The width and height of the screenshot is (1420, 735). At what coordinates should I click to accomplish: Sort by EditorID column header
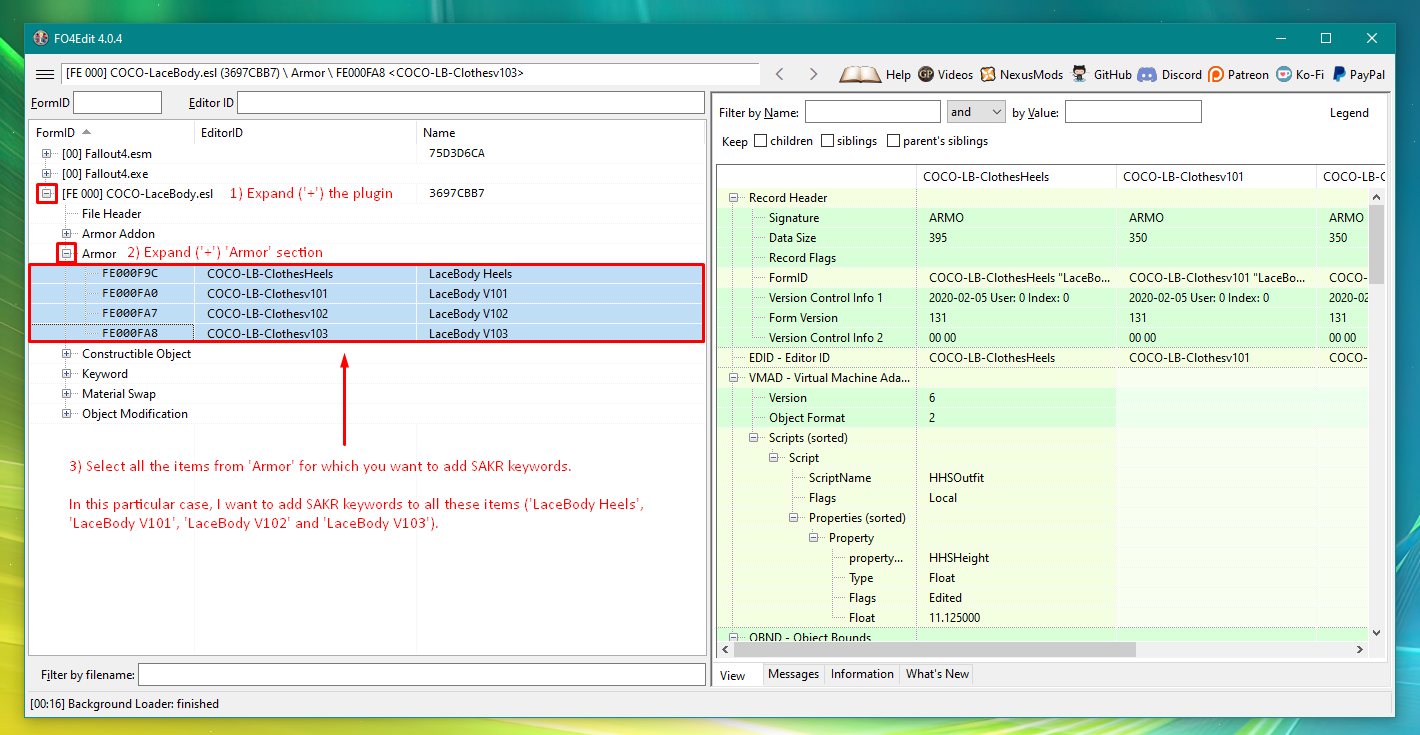tap(305, 132)
